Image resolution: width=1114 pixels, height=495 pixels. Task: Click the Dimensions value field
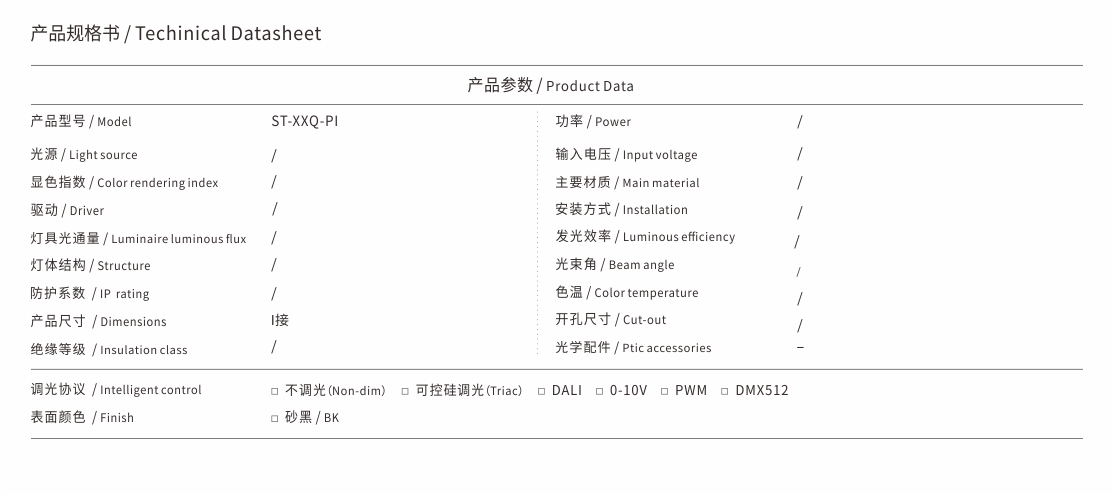[x=280, y=320]
